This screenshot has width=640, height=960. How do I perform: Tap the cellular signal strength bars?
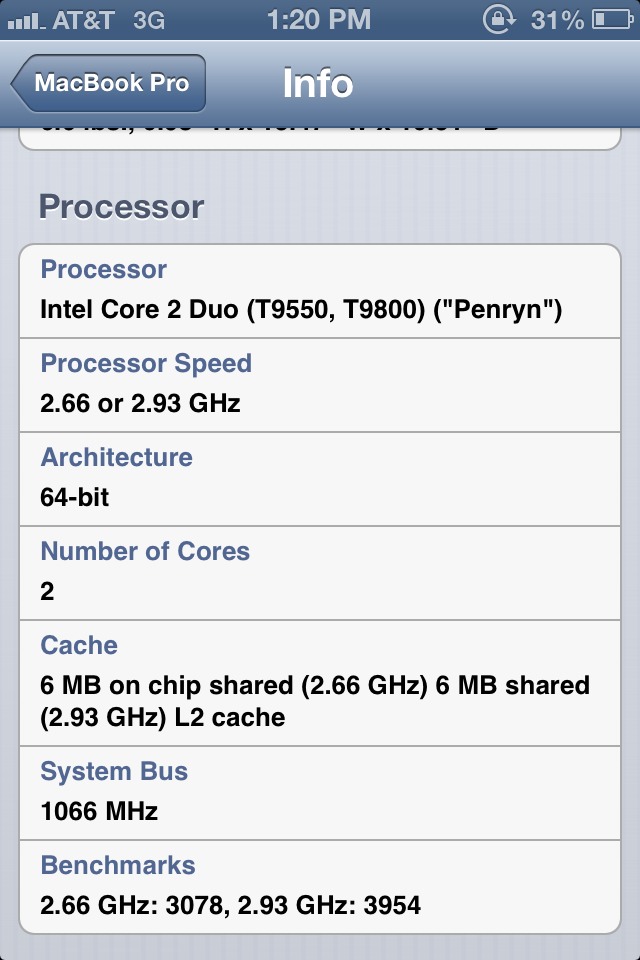pyautogui.click(x=26, y=21)
